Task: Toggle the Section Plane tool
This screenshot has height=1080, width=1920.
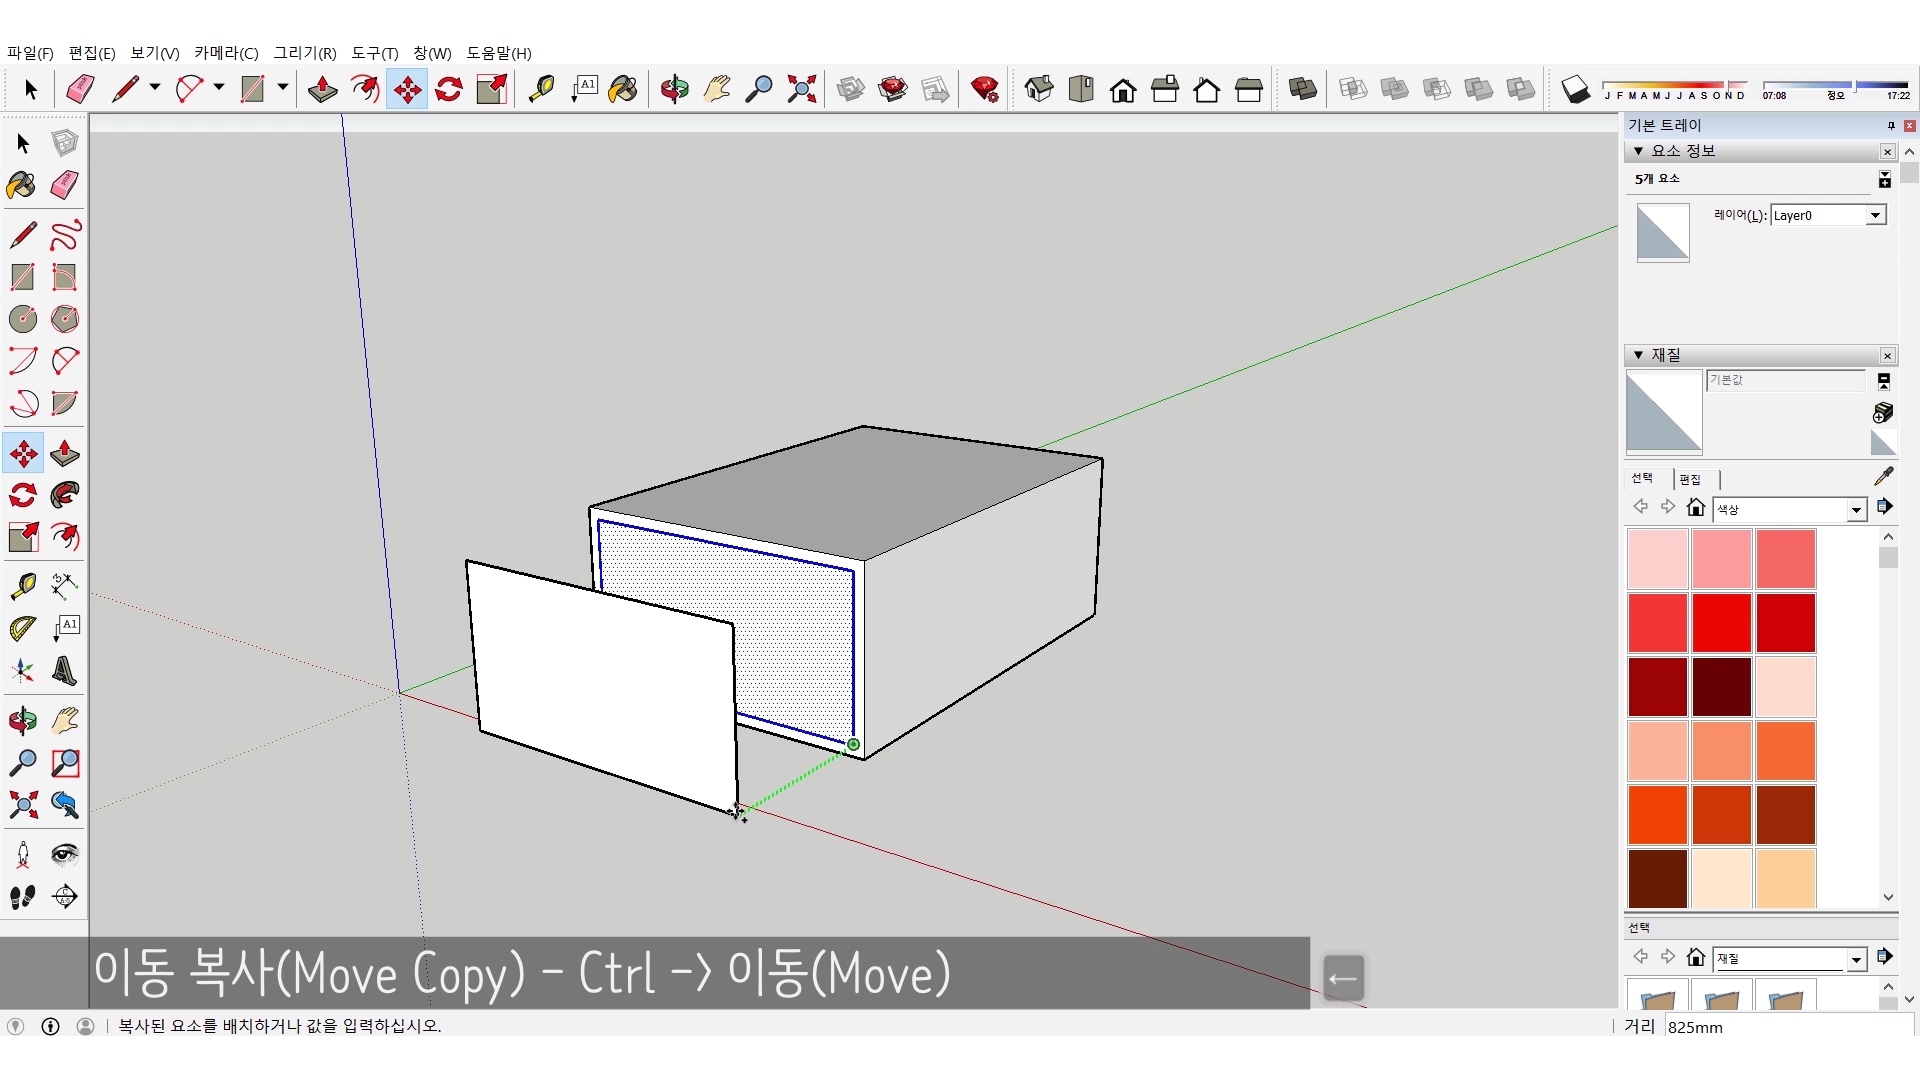Action: 65,897
